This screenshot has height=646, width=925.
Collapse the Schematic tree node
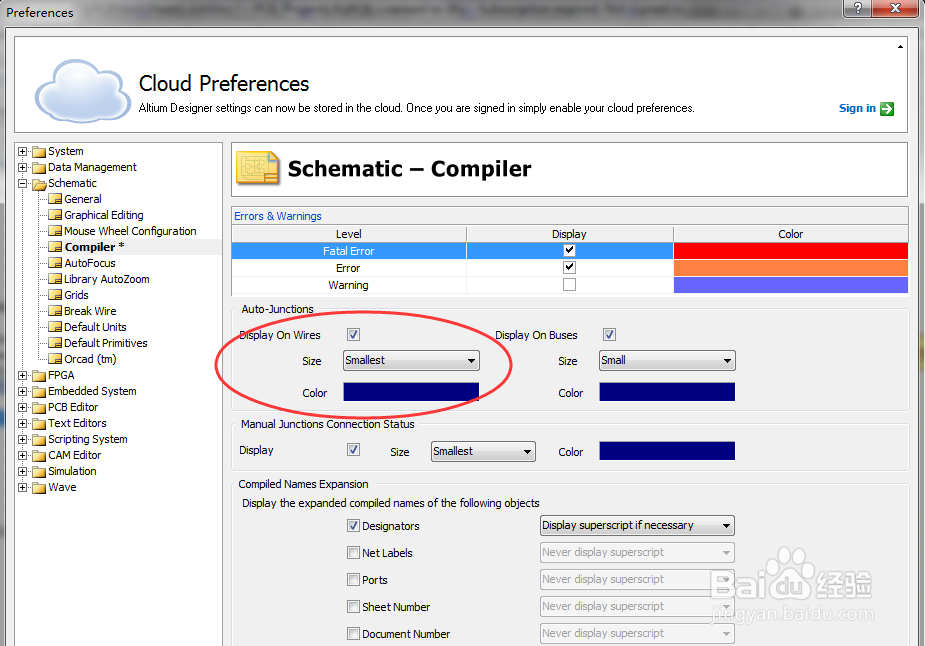coord(22,183)
